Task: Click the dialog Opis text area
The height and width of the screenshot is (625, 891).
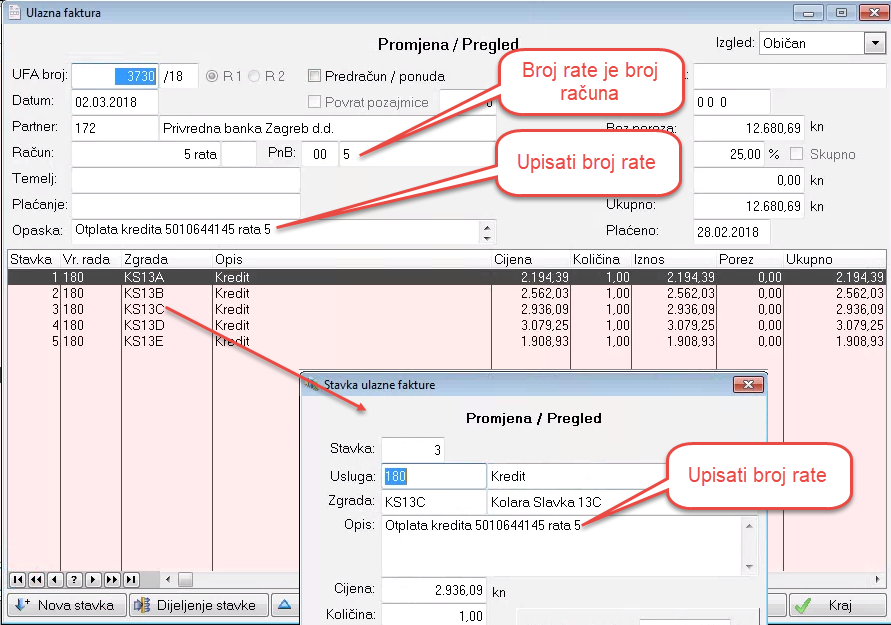Action: click(561, 546)
